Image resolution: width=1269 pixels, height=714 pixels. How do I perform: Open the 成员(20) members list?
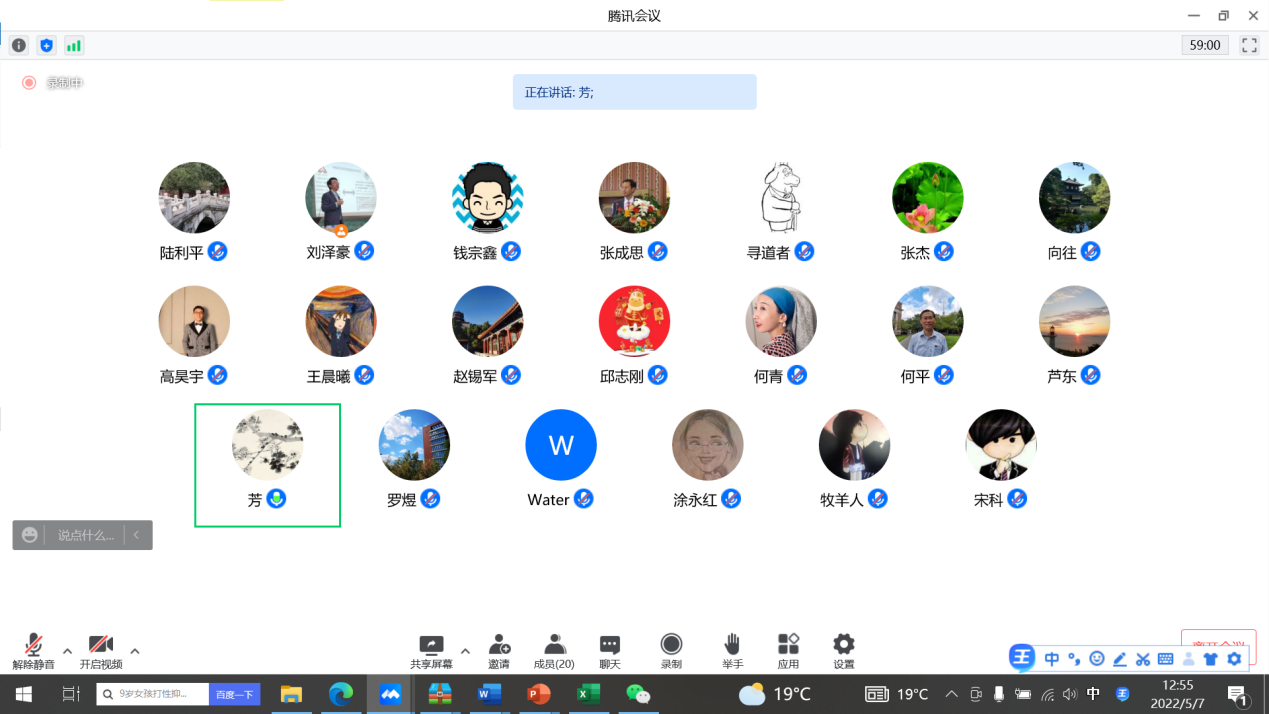pos(554,651)
